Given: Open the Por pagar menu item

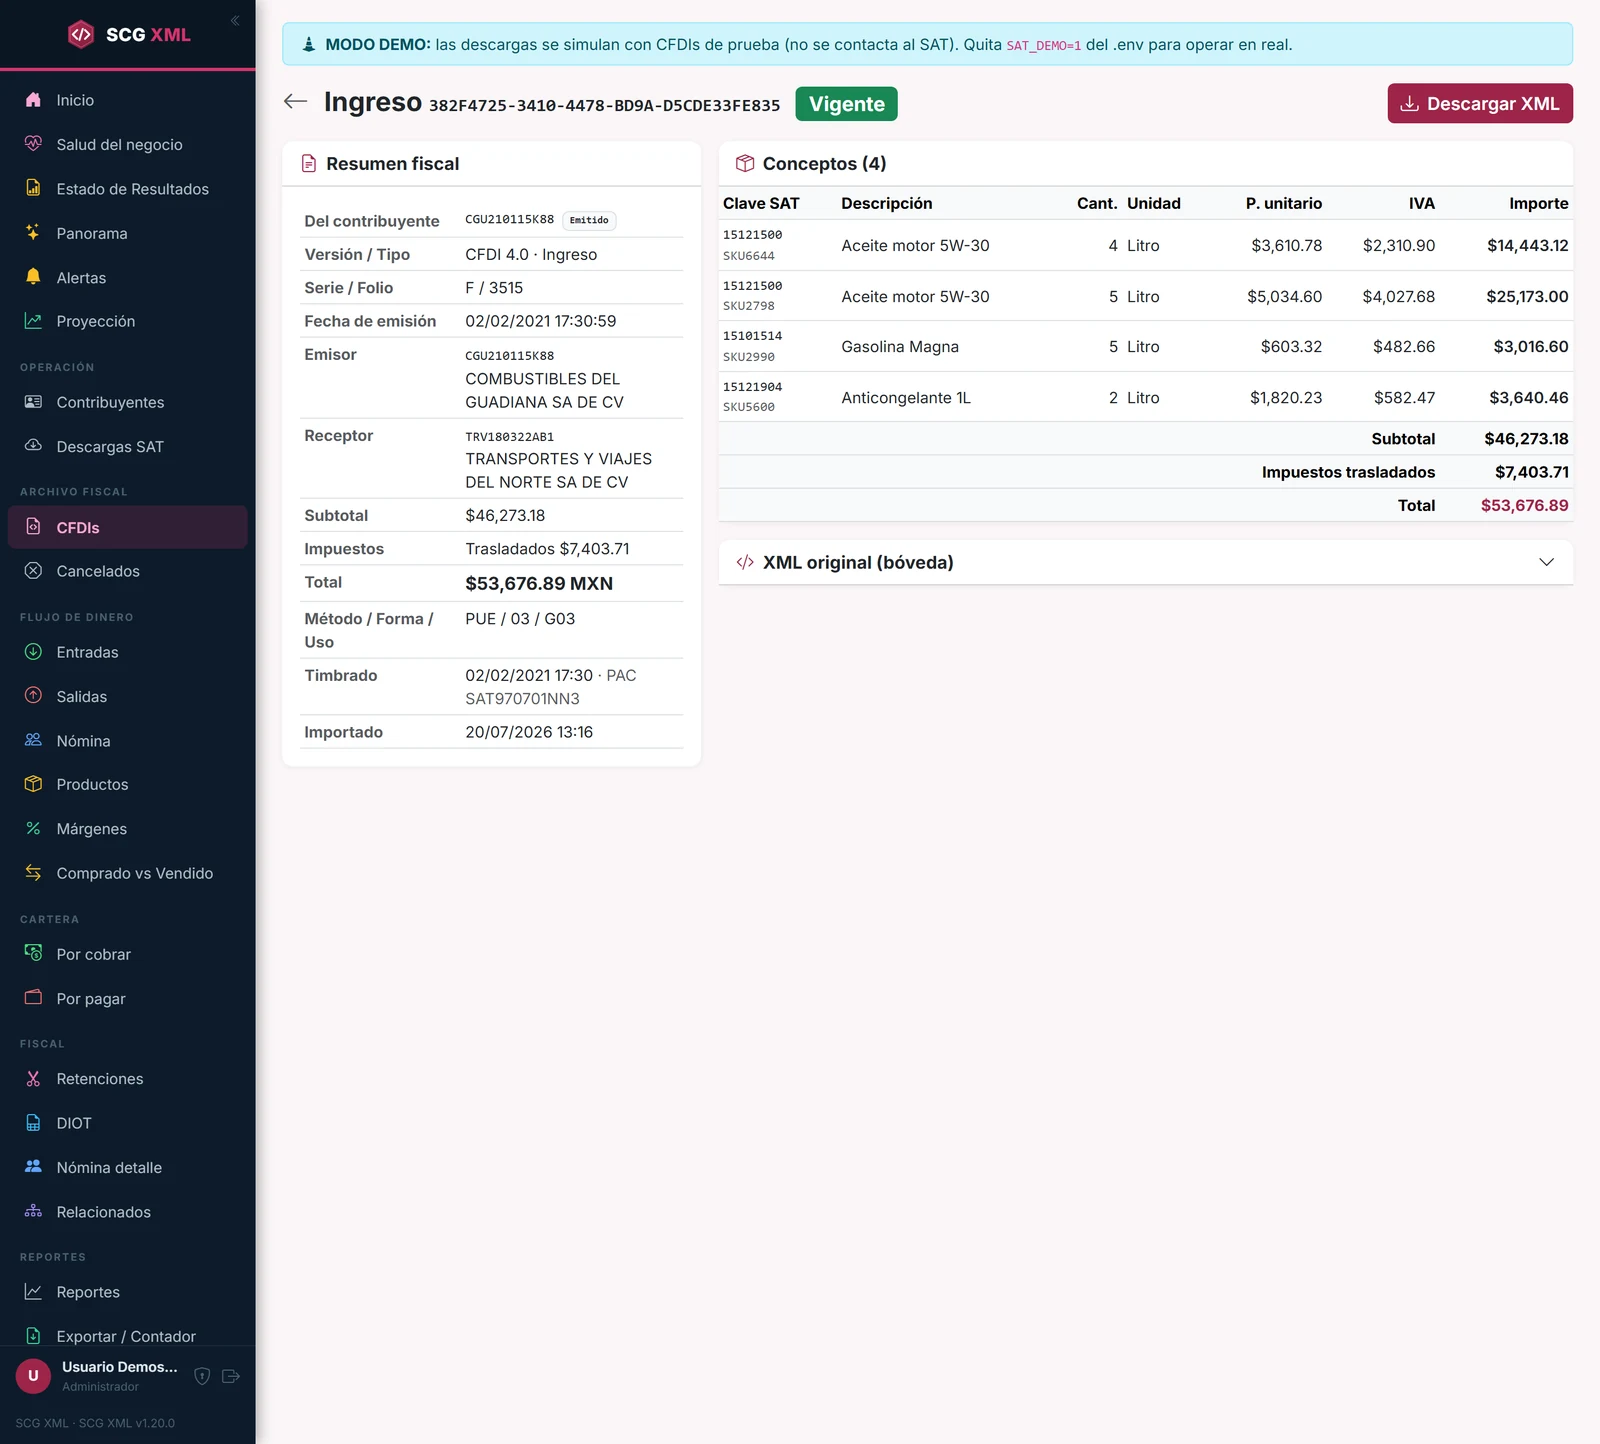Looking at the screenshot, I should (x=128, y=998).
